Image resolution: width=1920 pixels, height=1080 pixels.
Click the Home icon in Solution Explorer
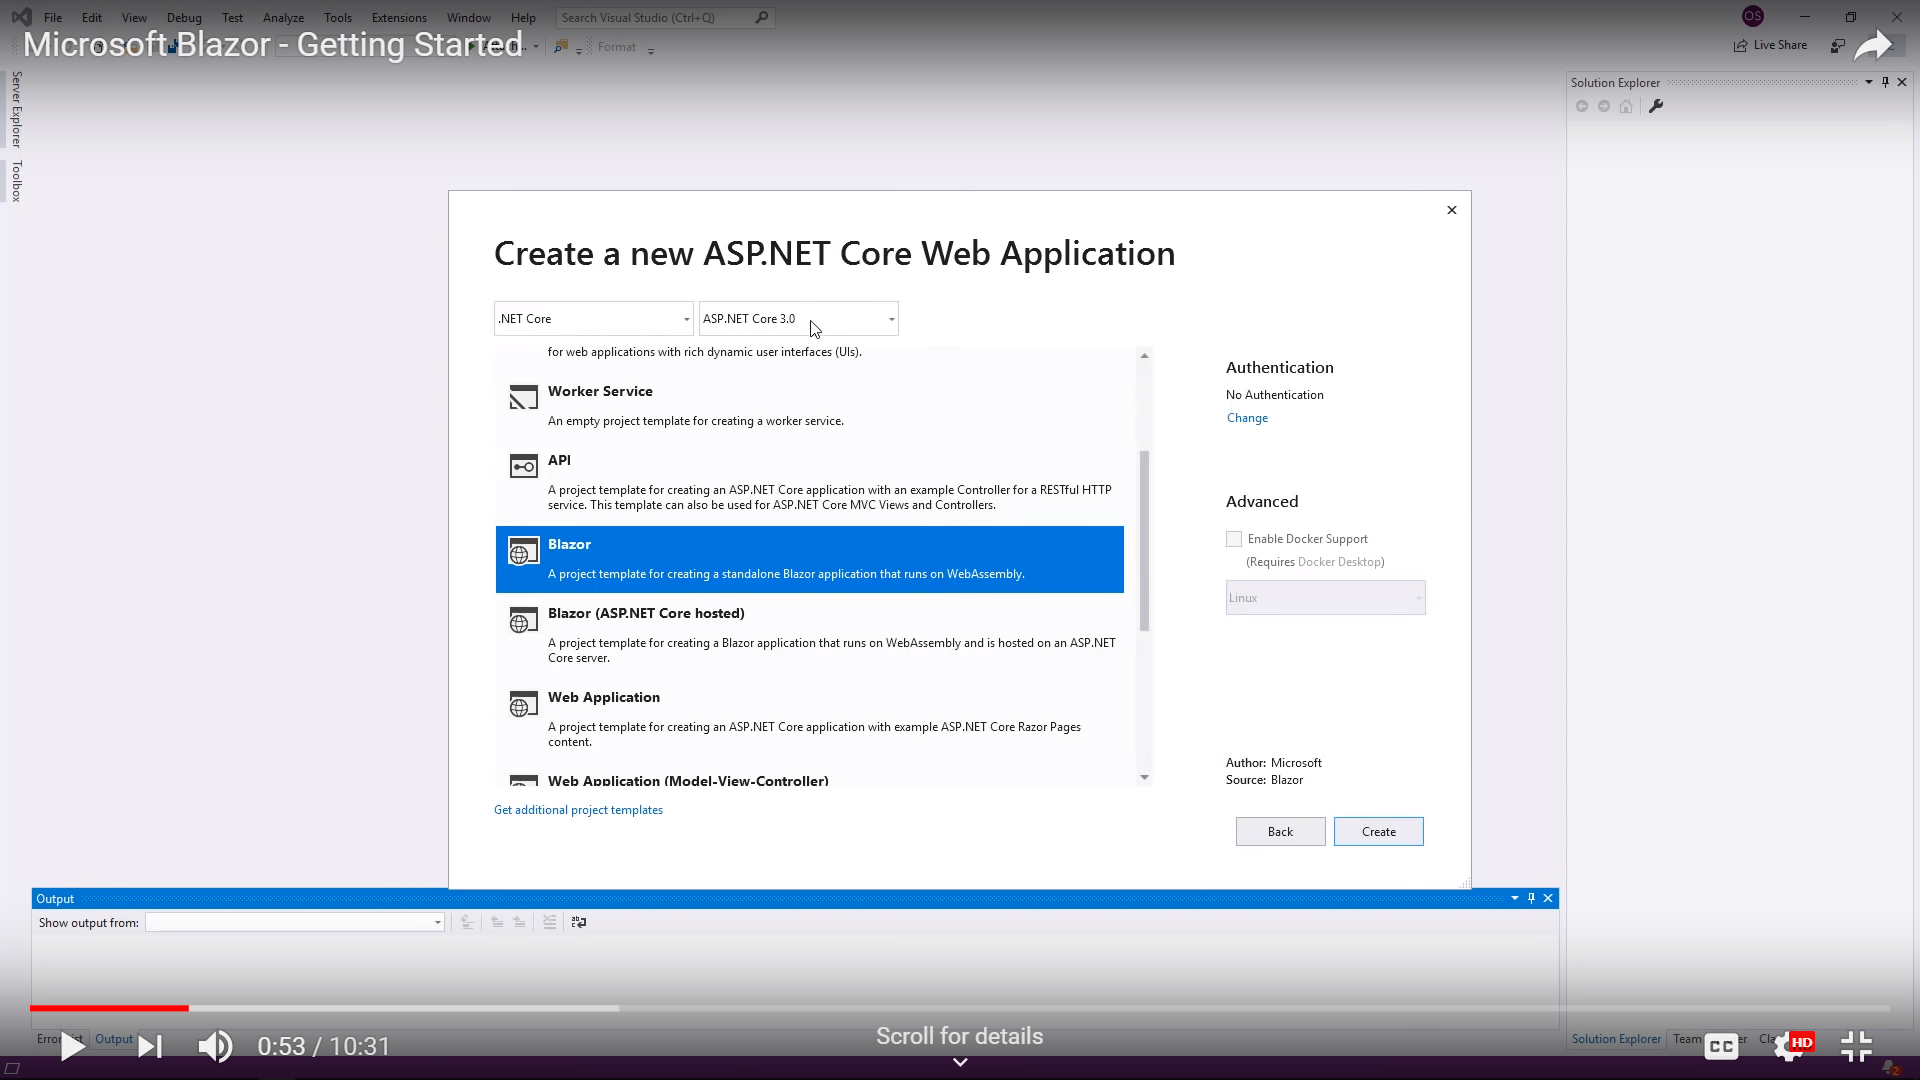click(x=1626, y=106)
